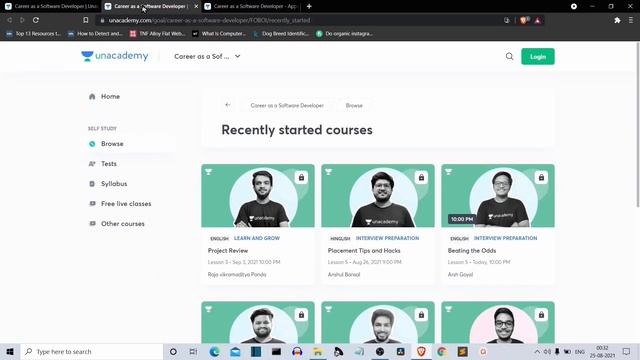The width and height of the screenshot is (640, 360).
Task: Open Other courses in sidebar
Action: coord(117,224)
